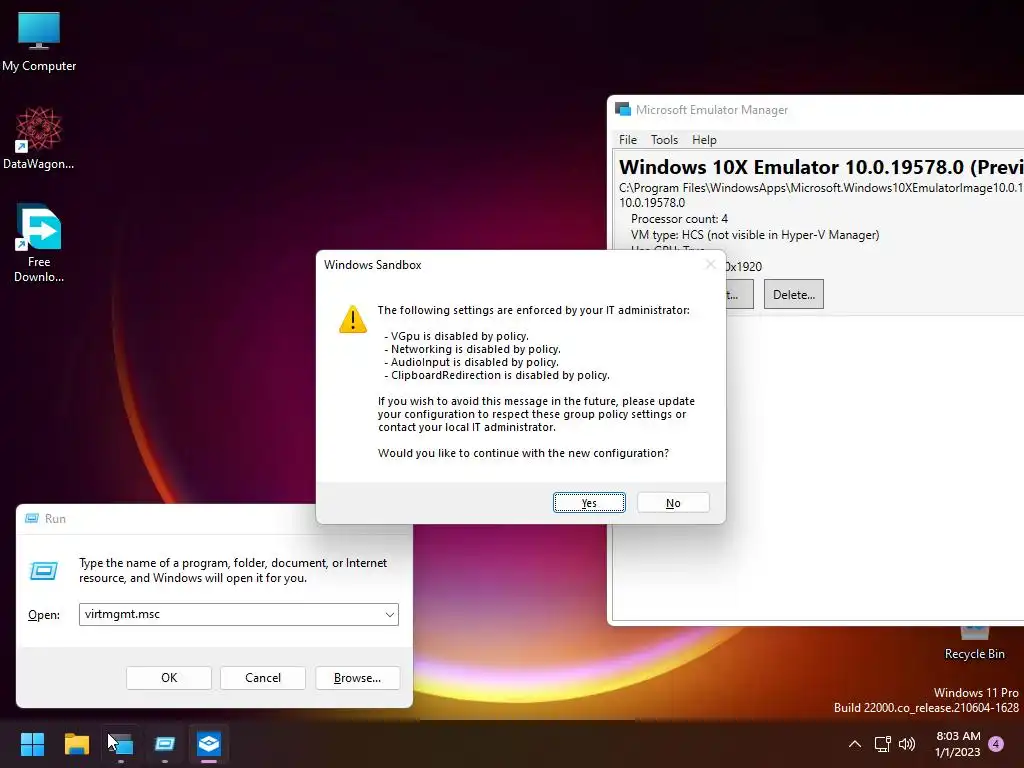Click No in the Windows Sandbox dialog
The height and width of the screenshot is (768, 1024).
coord(673,503)
